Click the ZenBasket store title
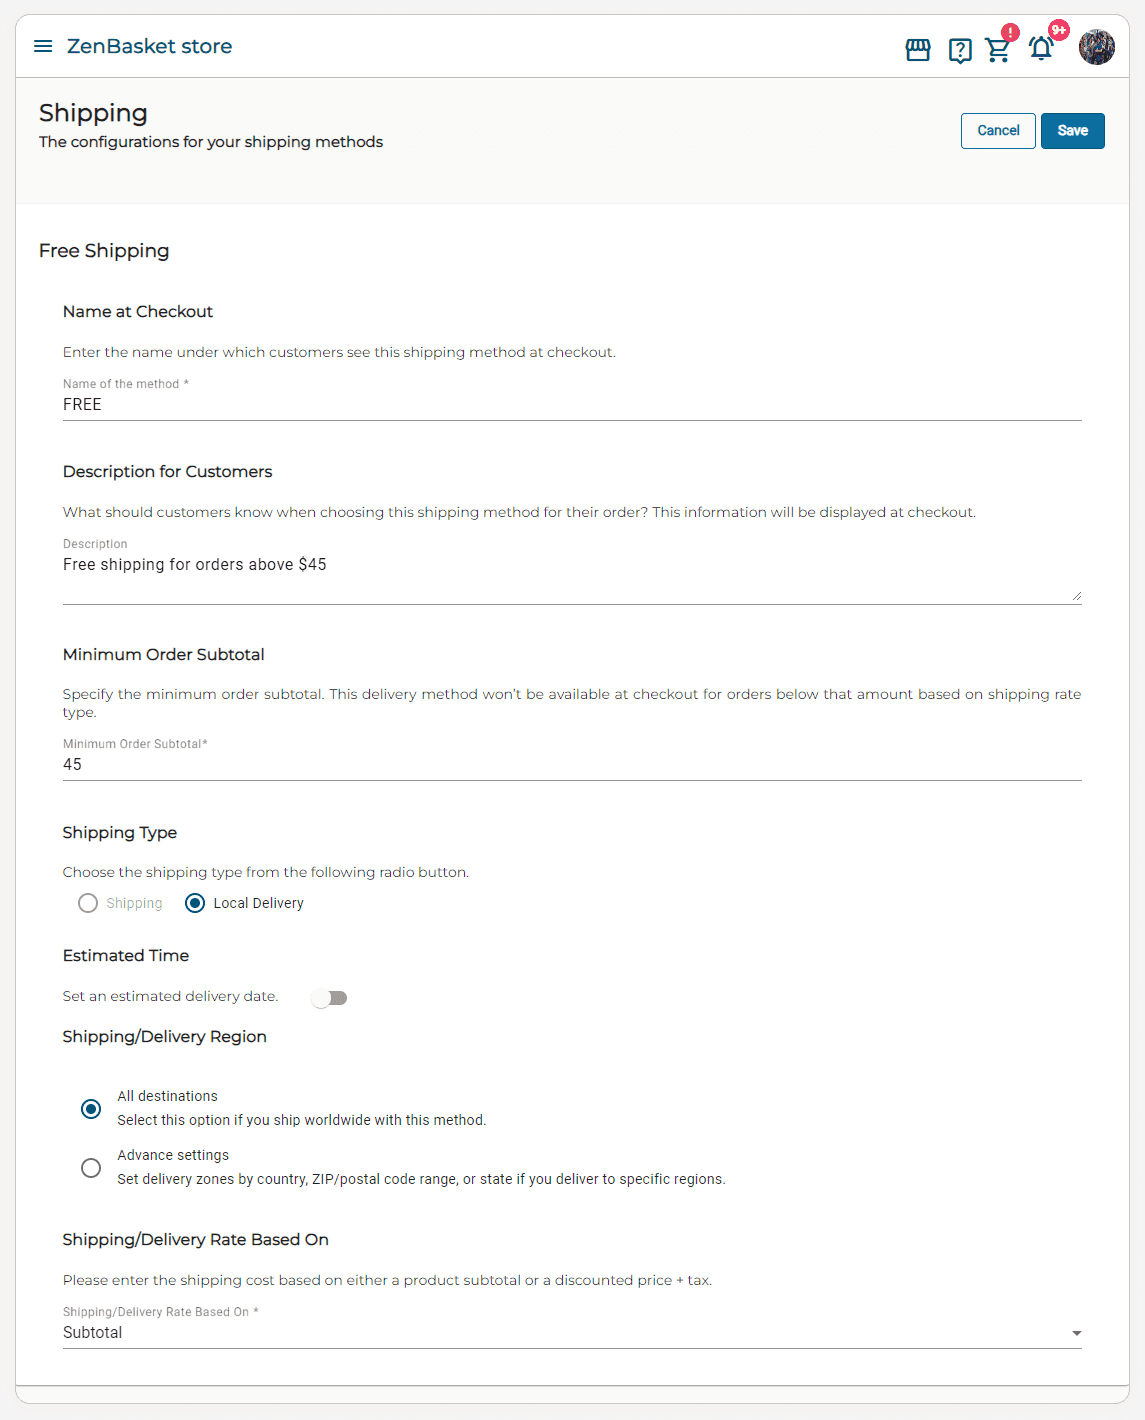This screenshot has height=1420, width=1145. pos(149,46)
